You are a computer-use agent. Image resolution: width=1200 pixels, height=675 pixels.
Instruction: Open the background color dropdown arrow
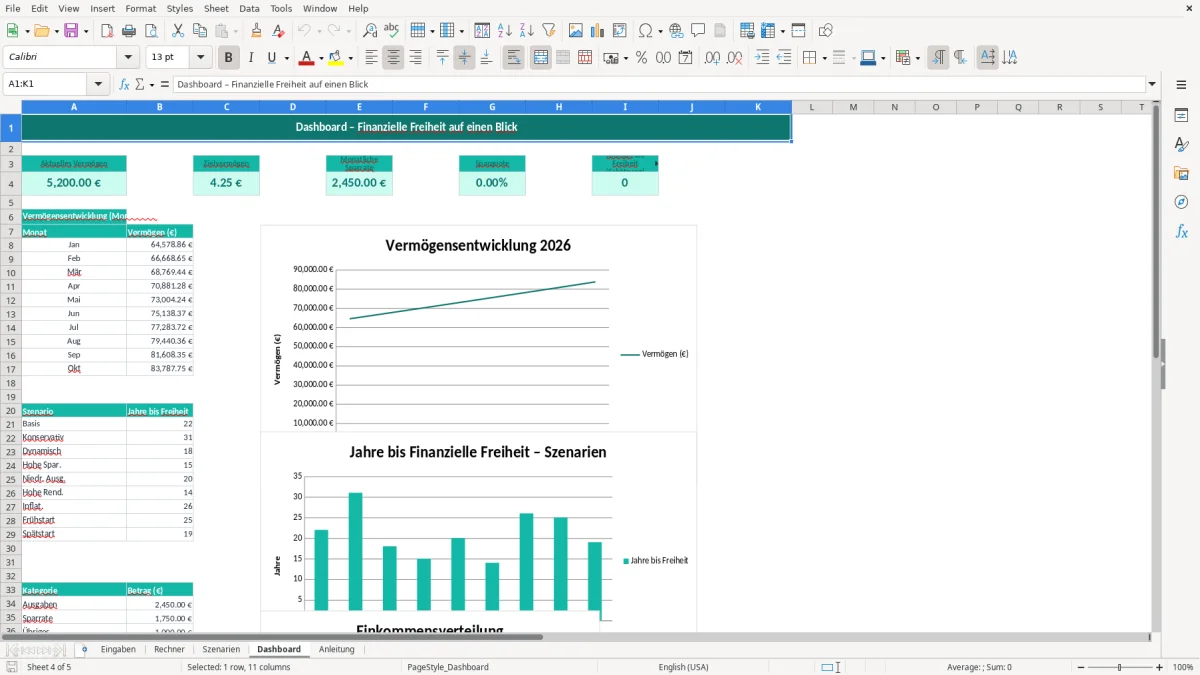(x=350, y=58)
